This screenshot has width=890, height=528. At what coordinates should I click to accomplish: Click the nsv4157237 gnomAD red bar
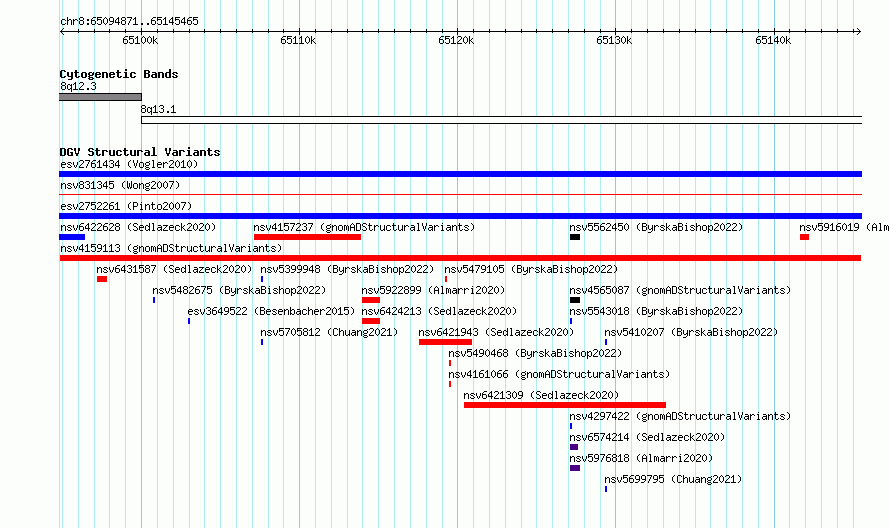click(x=307, y=237)
